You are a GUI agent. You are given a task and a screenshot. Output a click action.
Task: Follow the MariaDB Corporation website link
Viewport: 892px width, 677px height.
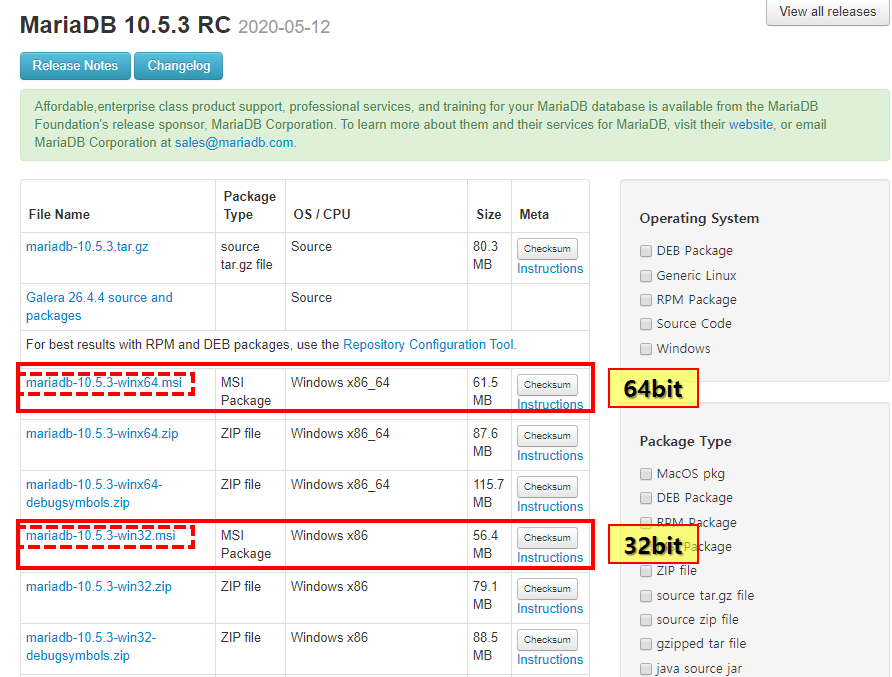click(x=751, y=125)
